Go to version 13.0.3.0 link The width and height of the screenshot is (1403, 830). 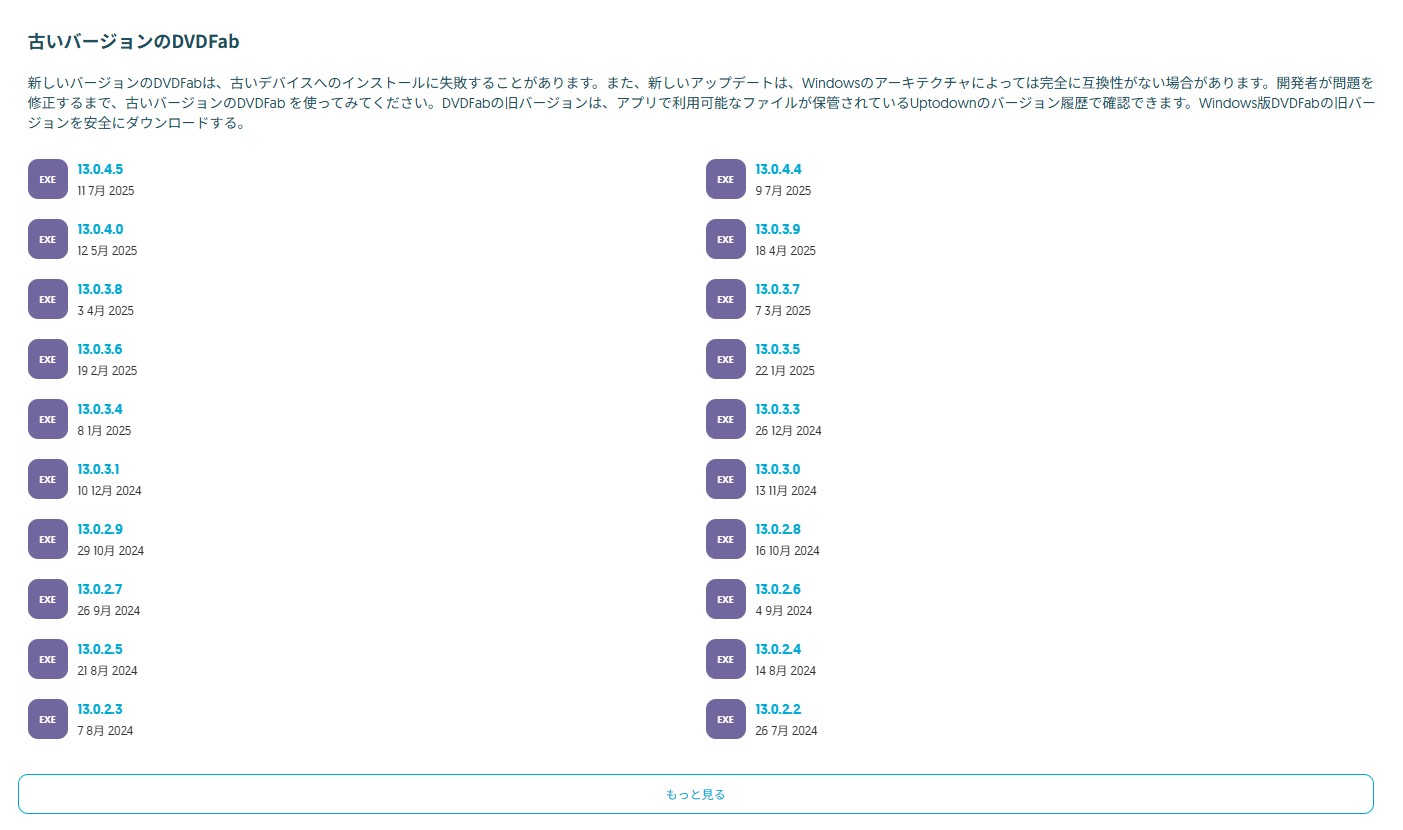coord(777,470)
